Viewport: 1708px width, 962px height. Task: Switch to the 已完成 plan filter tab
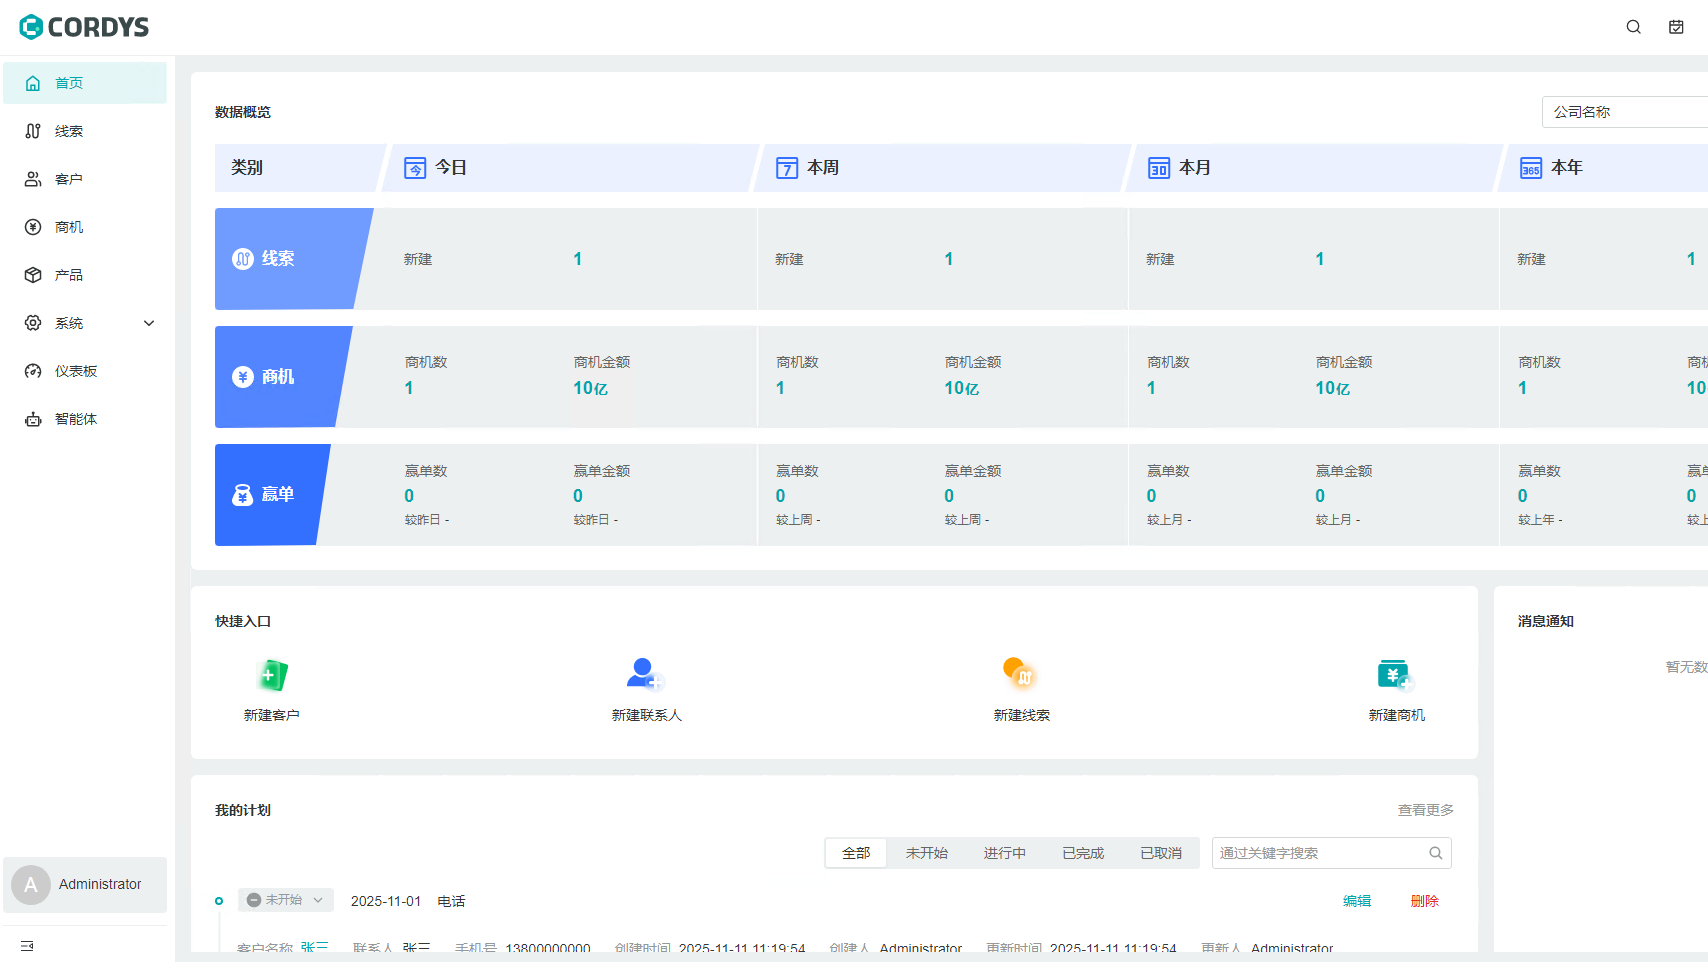pos(1082,852)
